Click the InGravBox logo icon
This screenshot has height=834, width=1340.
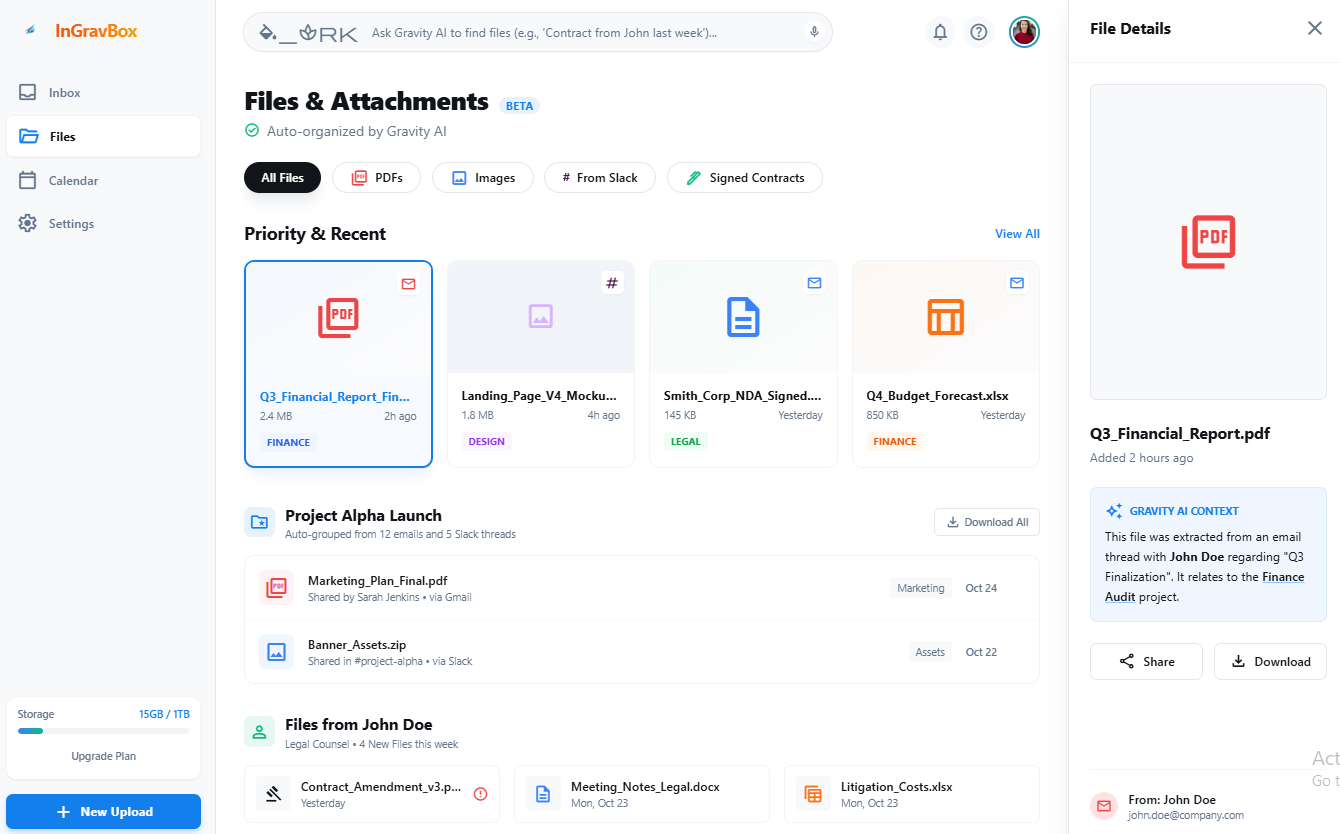(31, 31)
